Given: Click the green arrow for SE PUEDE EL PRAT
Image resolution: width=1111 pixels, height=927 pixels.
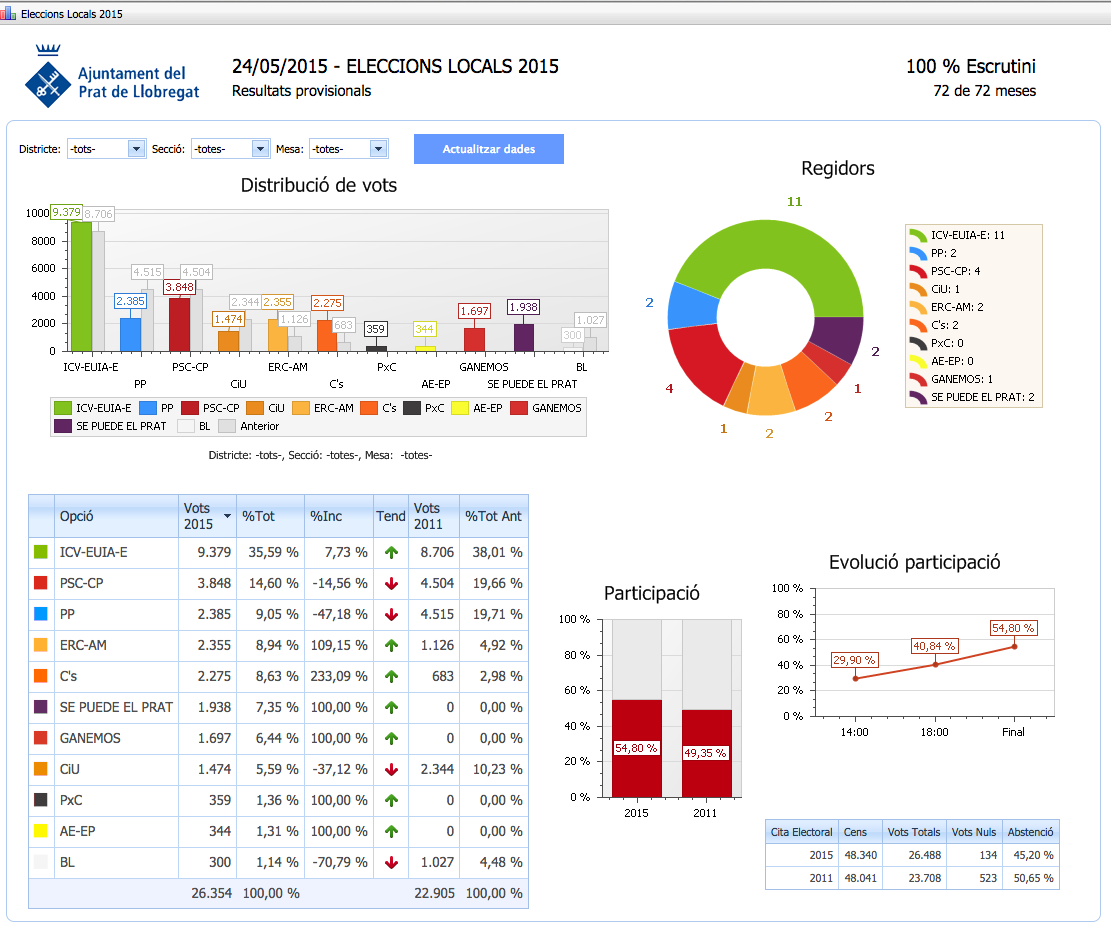Looking at the screenshot, I should point(390,707).
